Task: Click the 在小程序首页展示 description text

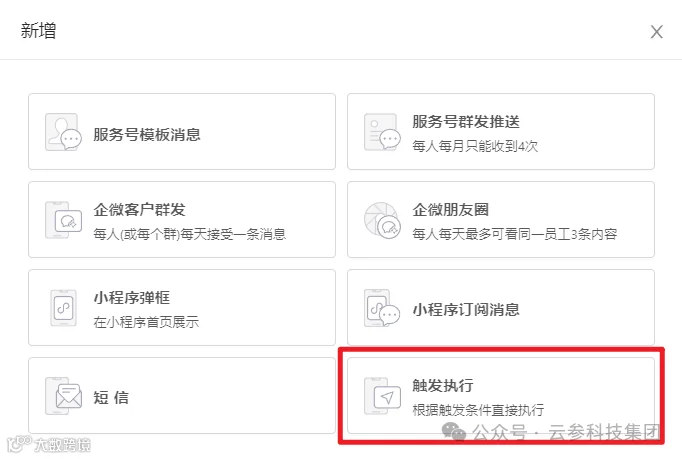Action: tap(146, 322)
